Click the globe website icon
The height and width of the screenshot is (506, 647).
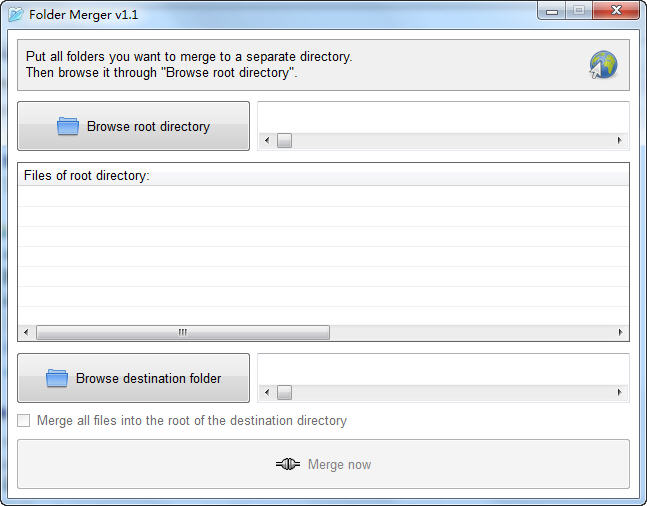603,65
